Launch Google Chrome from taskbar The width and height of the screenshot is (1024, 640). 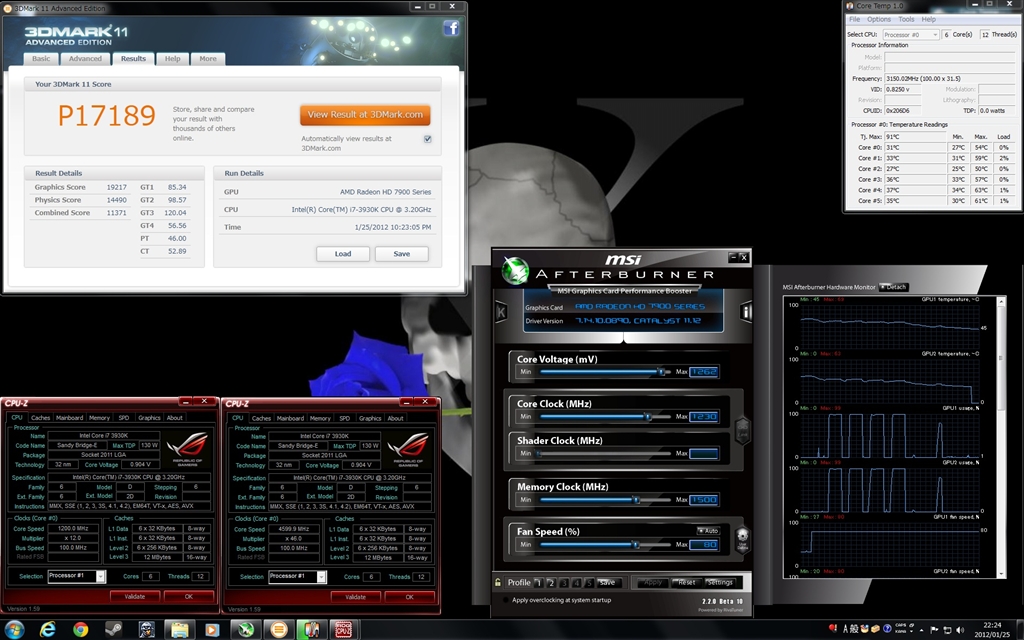81,629
